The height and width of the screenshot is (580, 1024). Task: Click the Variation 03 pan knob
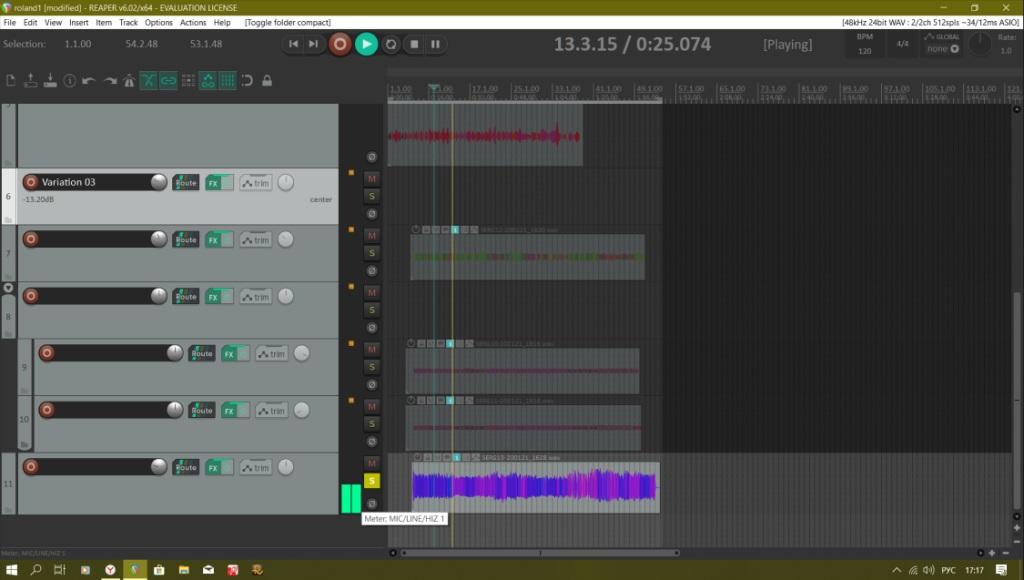click(285, 182)
